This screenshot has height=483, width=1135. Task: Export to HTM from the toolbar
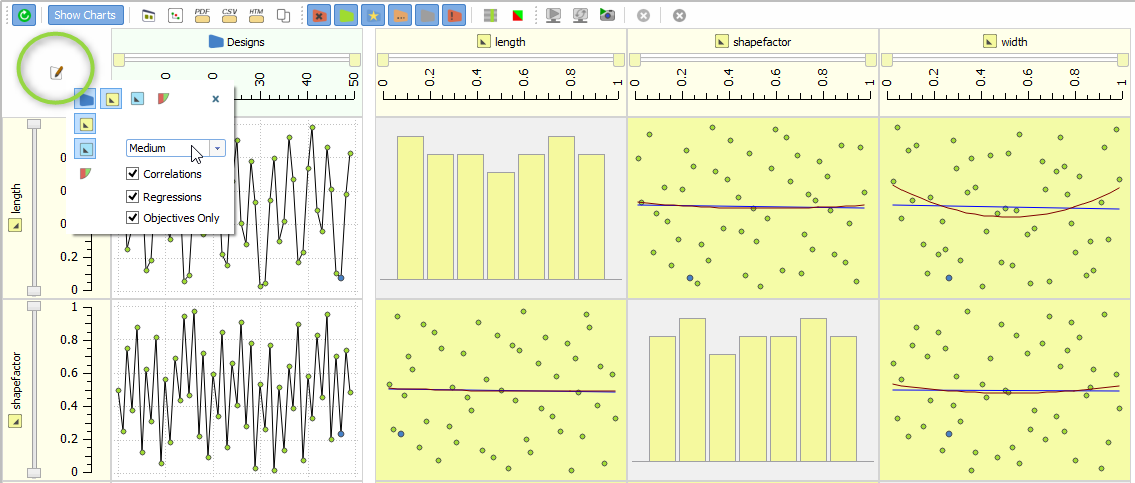coord(256,14)
